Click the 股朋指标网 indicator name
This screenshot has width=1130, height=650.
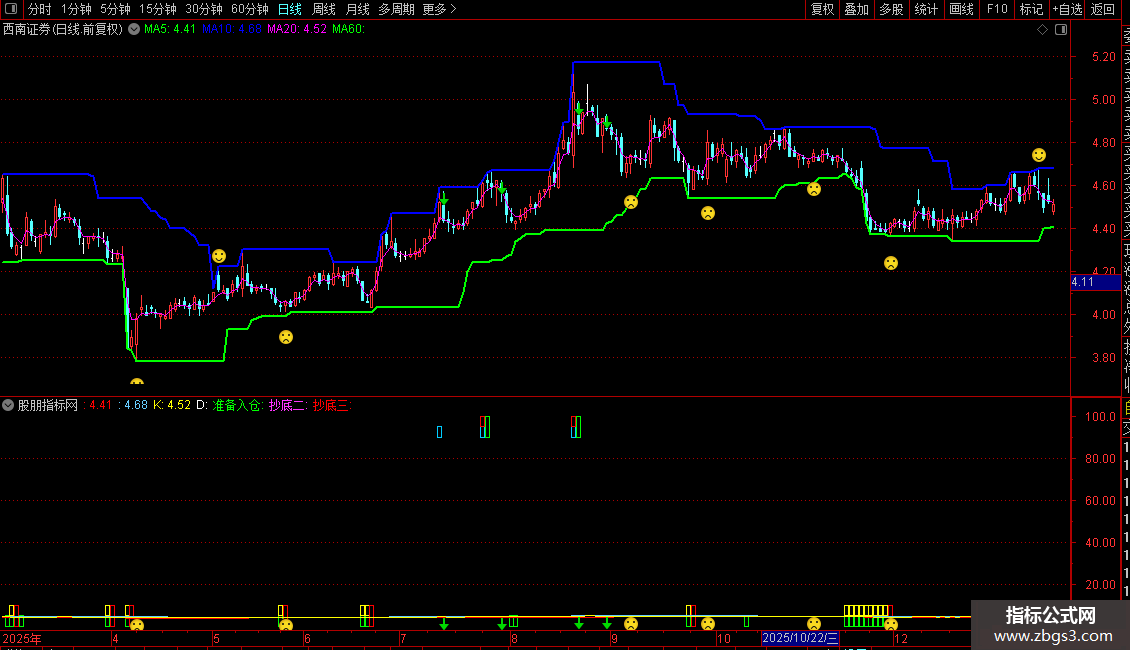[48, 405]
